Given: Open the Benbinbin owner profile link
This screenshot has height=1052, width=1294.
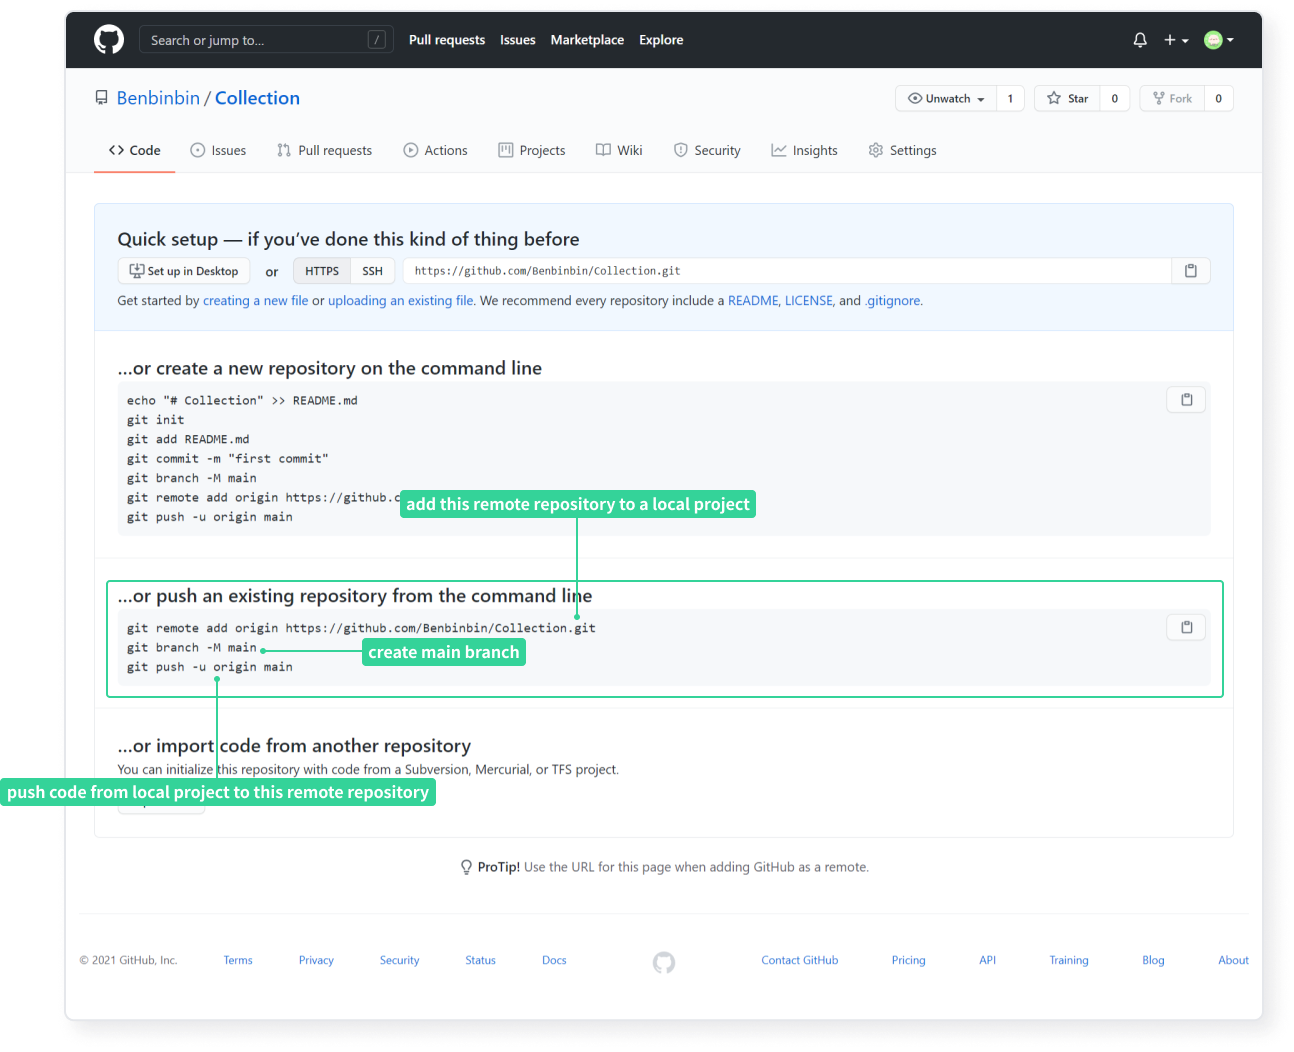Looking at the screenshot, I should click(158, 98).
